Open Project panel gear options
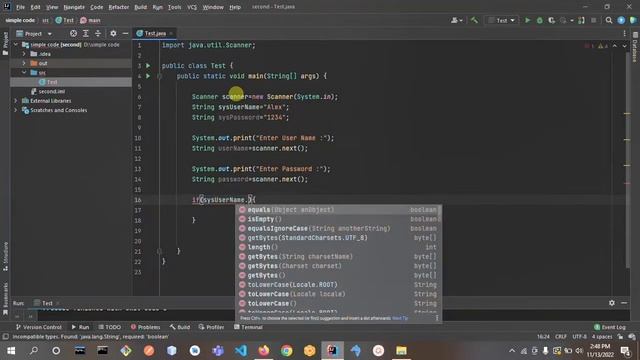This screenshot has height=360, width=640. 113,33
